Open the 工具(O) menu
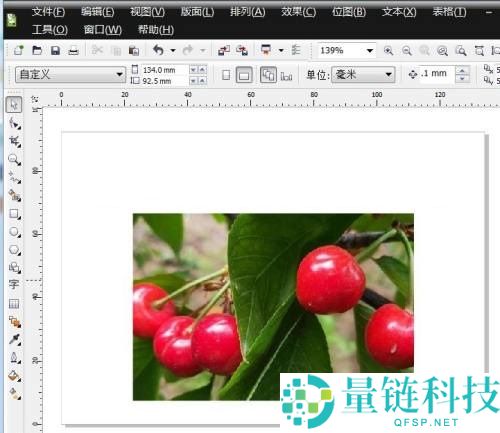The width and height of the screenshot is (500, 433). [50, 30]
